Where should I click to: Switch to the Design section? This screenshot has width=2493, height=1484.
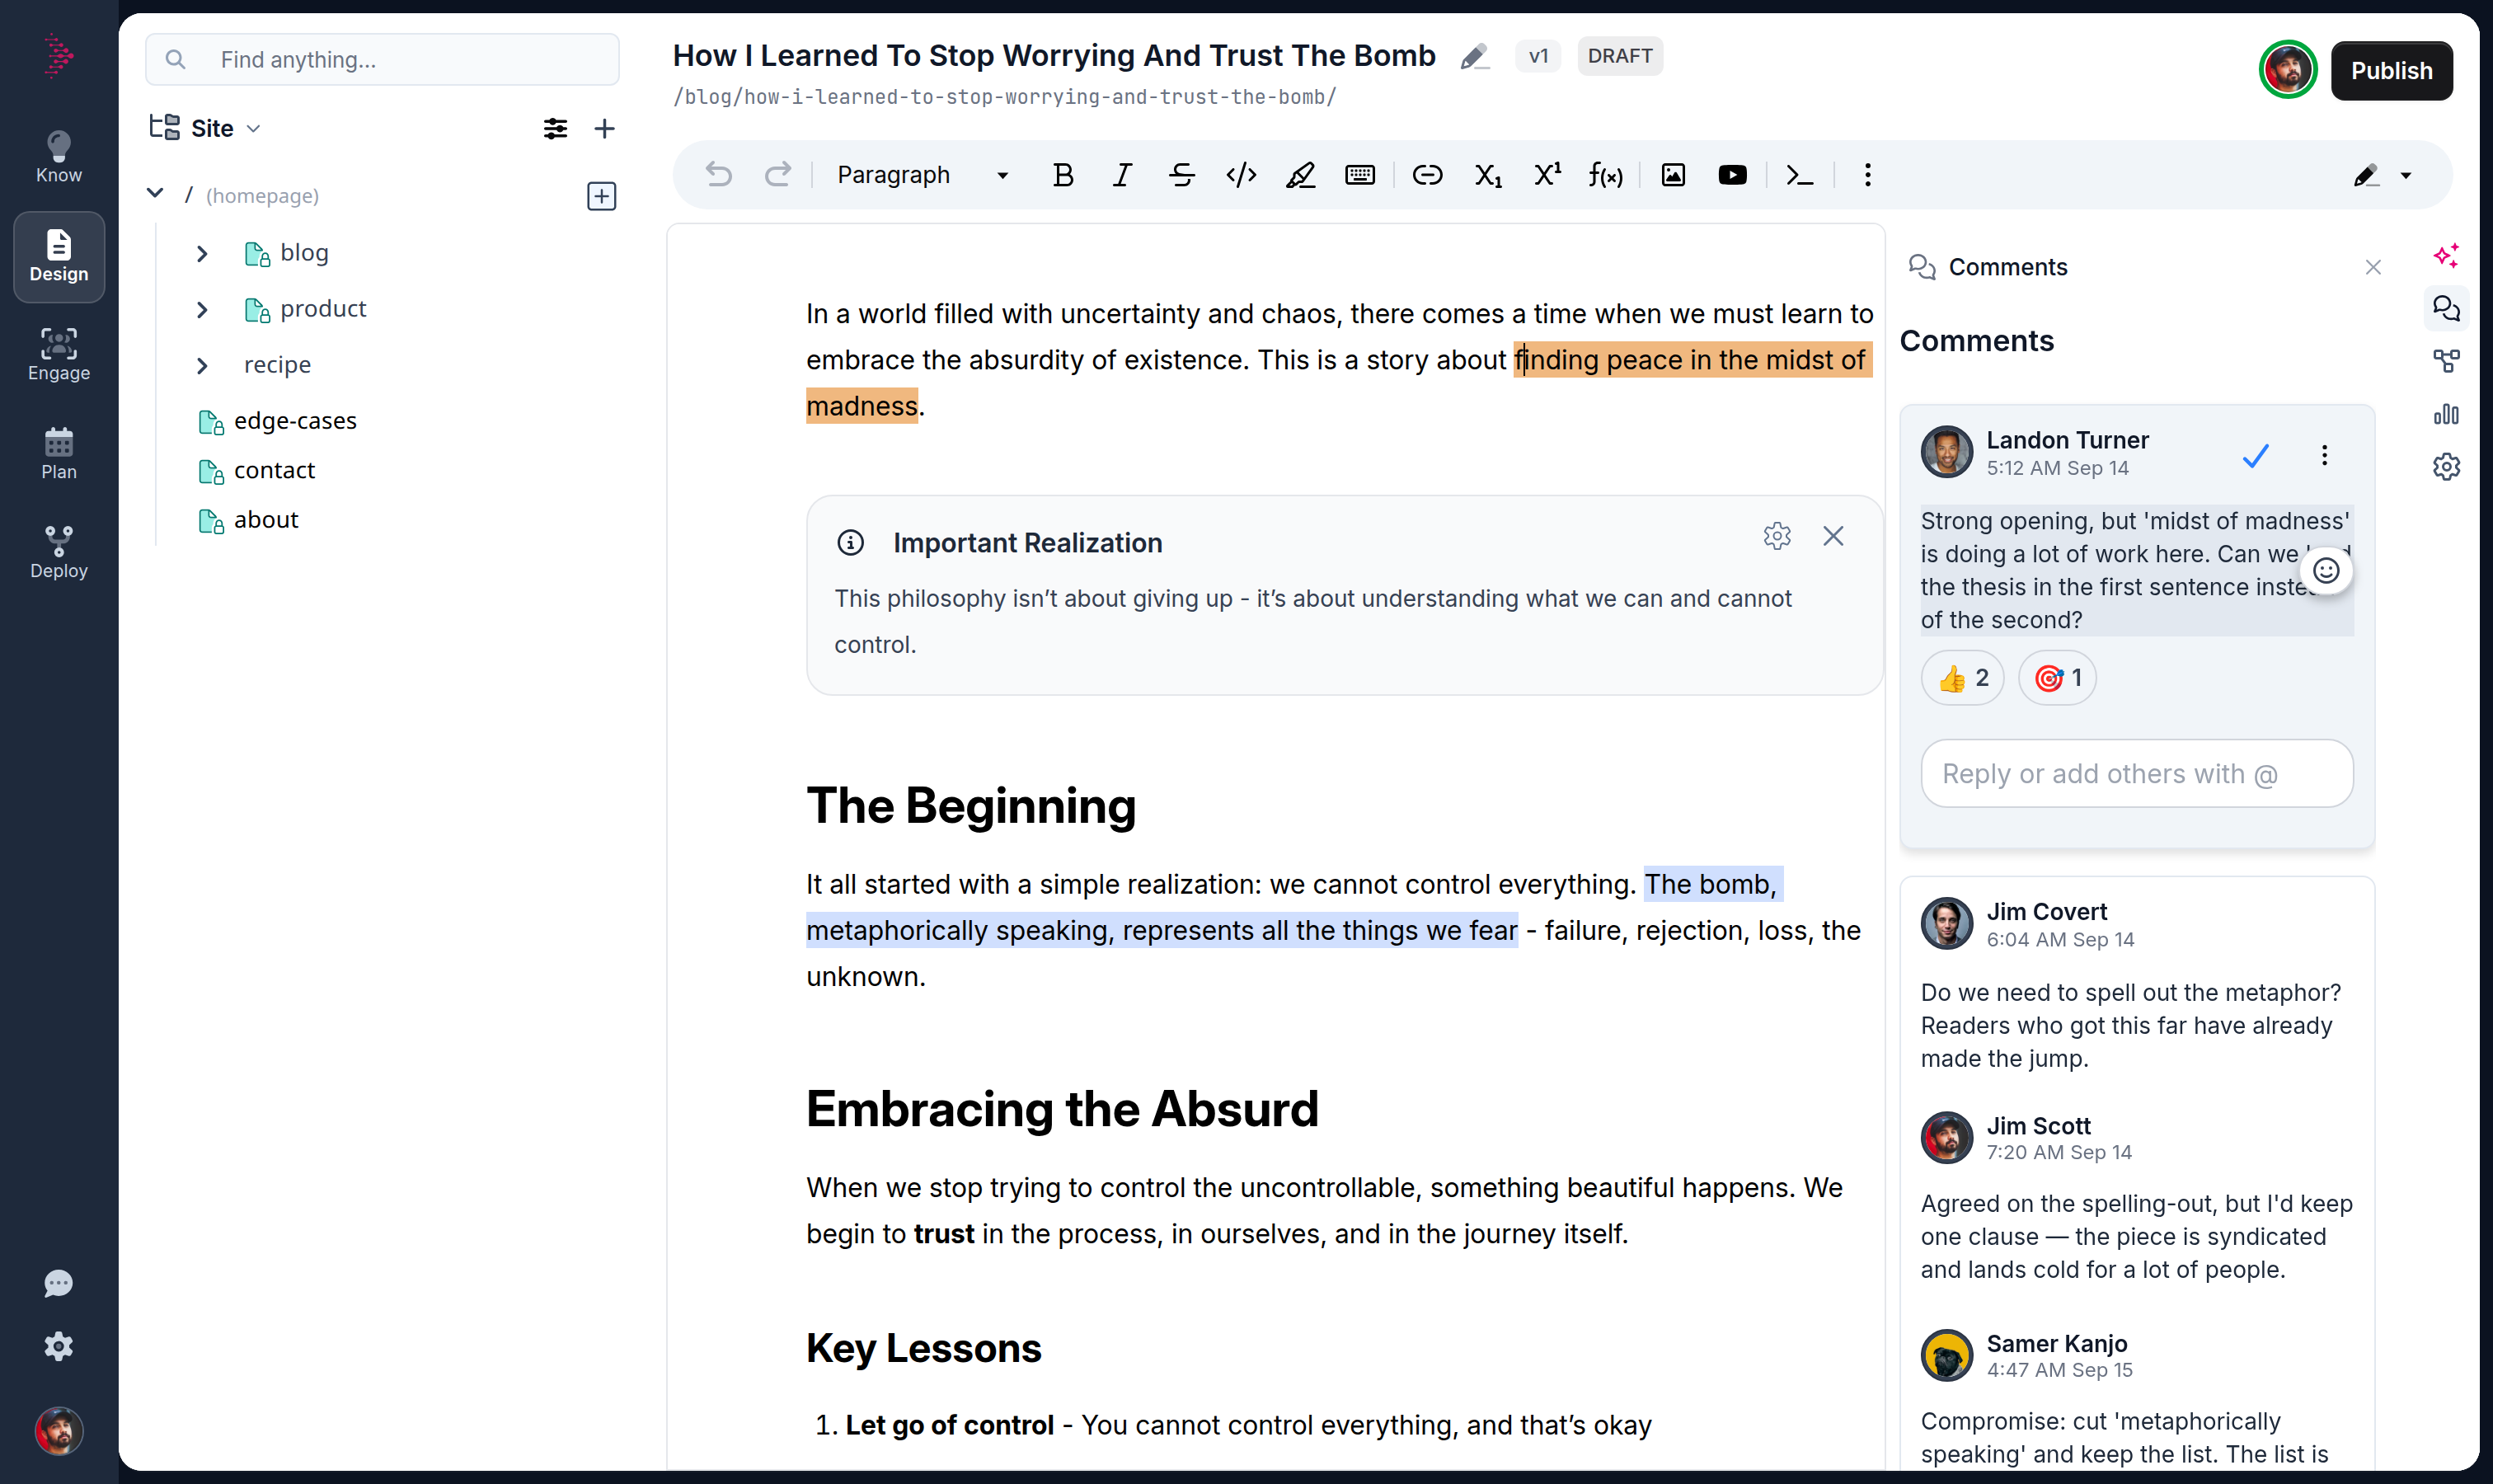(59, 257)
